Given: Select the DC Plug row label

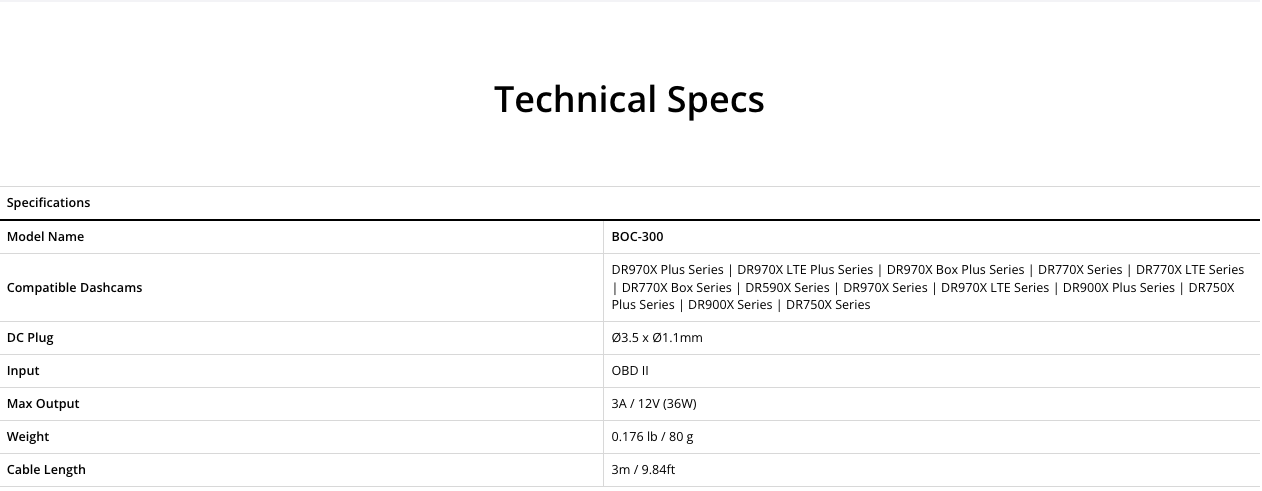Looking at the screenshot, I should tap(30, 338).
